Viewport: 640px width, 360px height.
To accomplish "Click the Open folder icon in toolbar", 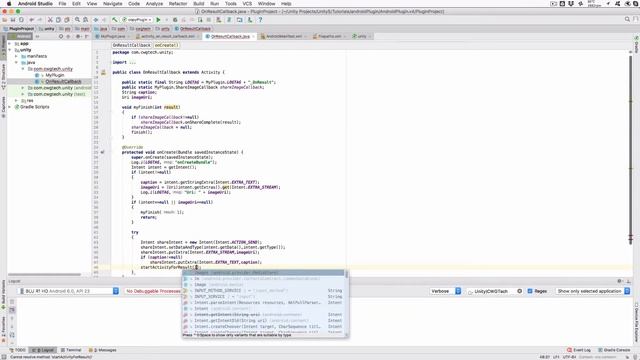I will [x=5, y=20].
